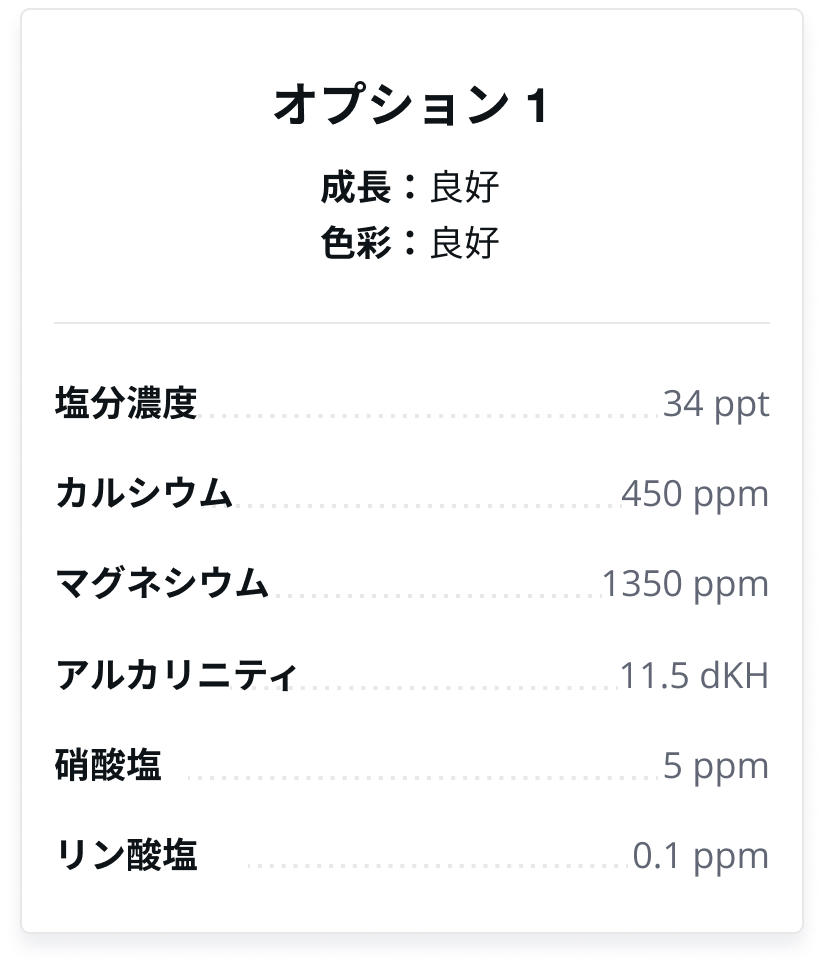Click the アルカリニティ row label
This screenshot has height=966, width=824.
176,675
